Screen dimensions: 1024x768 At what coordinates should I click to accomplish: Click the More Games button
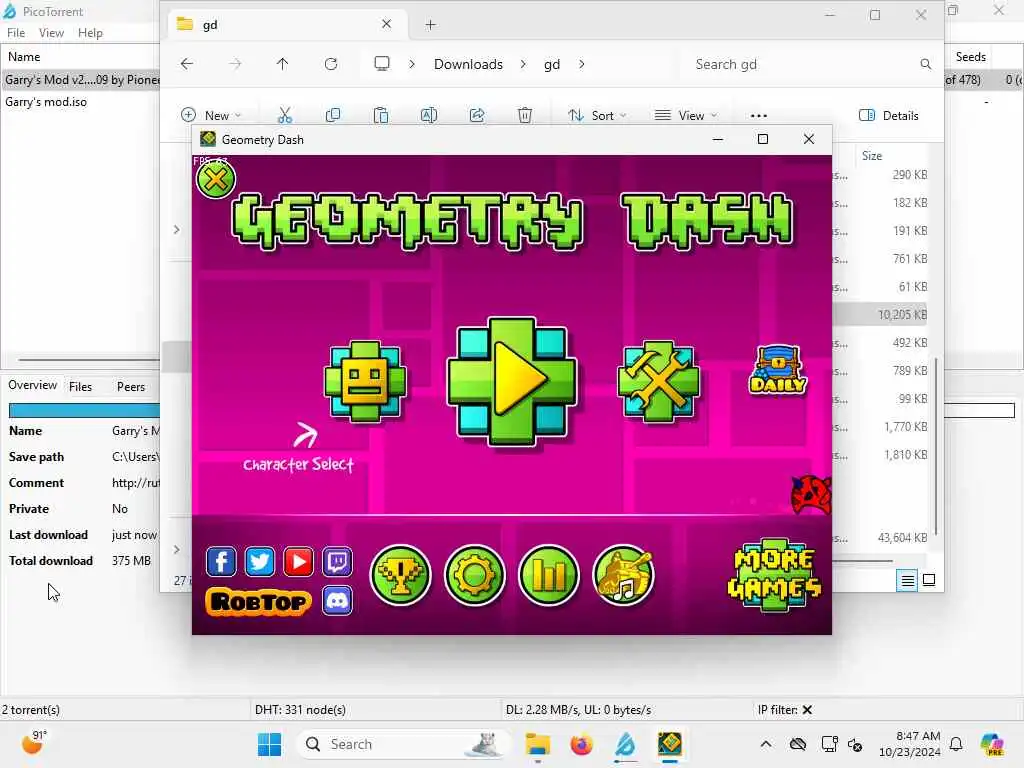point(775,575)
